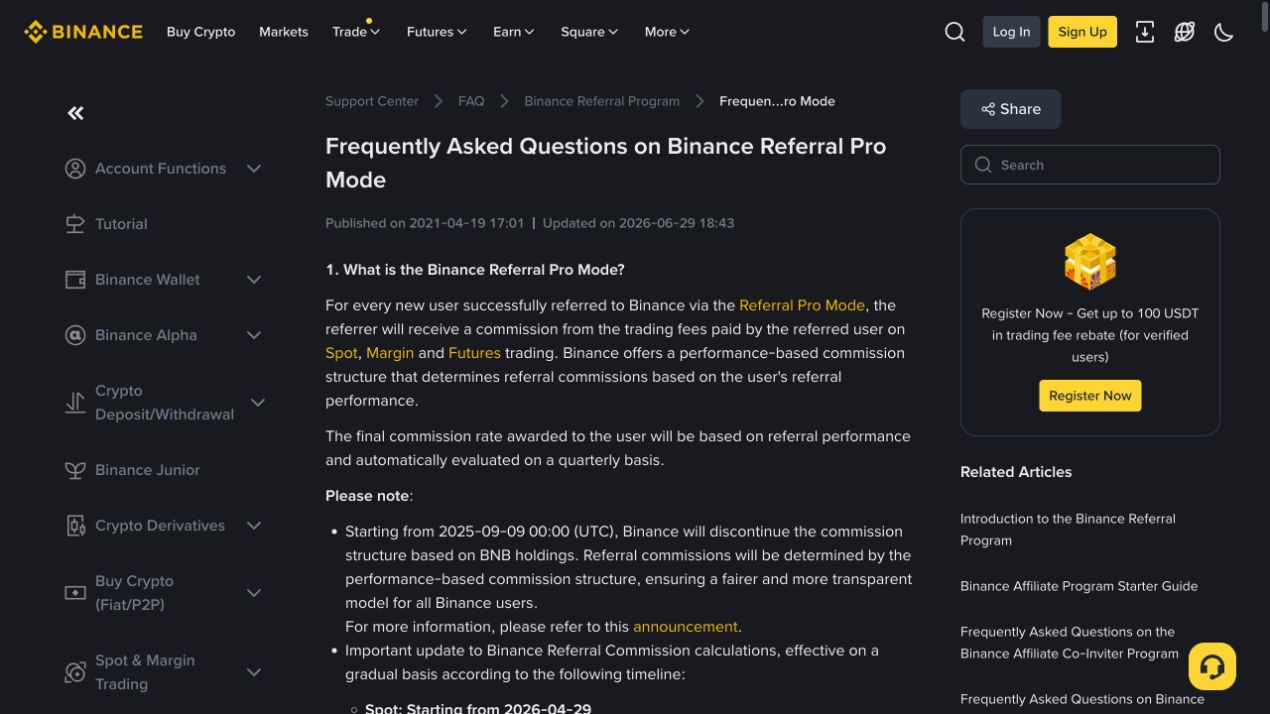The width and height of the screenshot is (1270, 714).
Task: Click the Account Functions person icon
Action: 75,169
